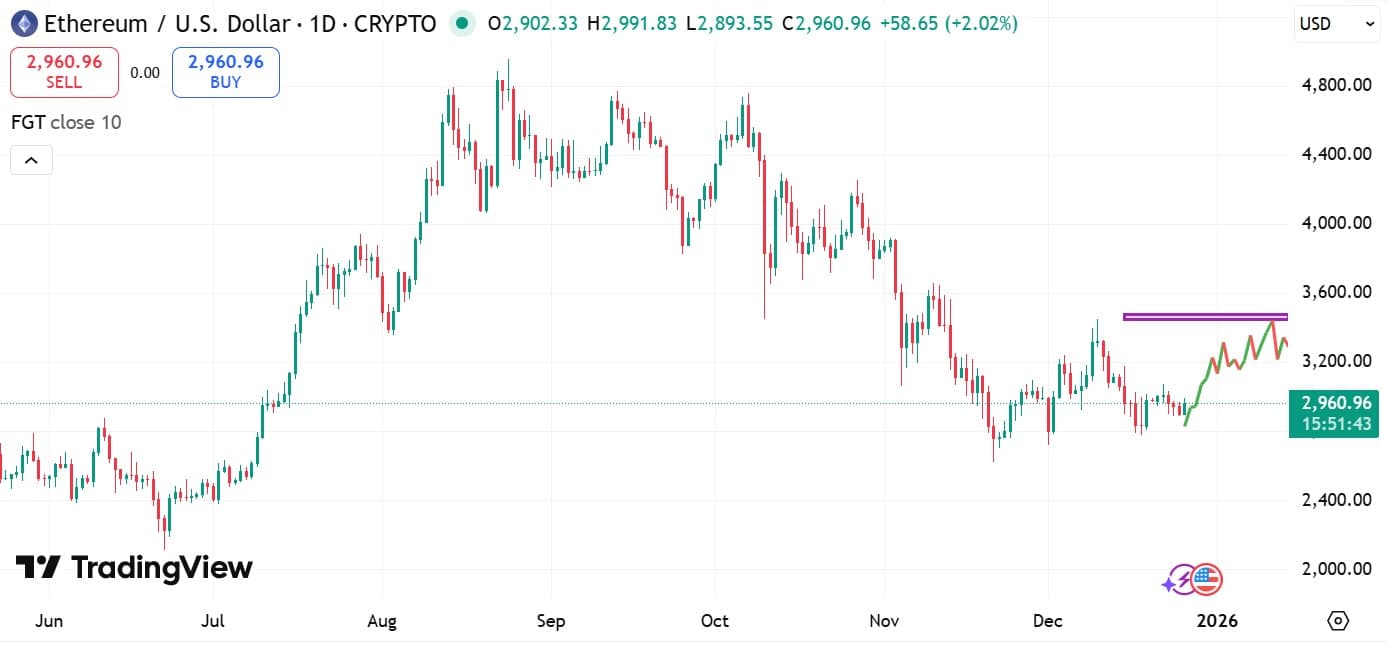Click the 0.00 spread value between SELL and BUY
Viewport: 1386px width, 654px height.
tap(144, 72)
